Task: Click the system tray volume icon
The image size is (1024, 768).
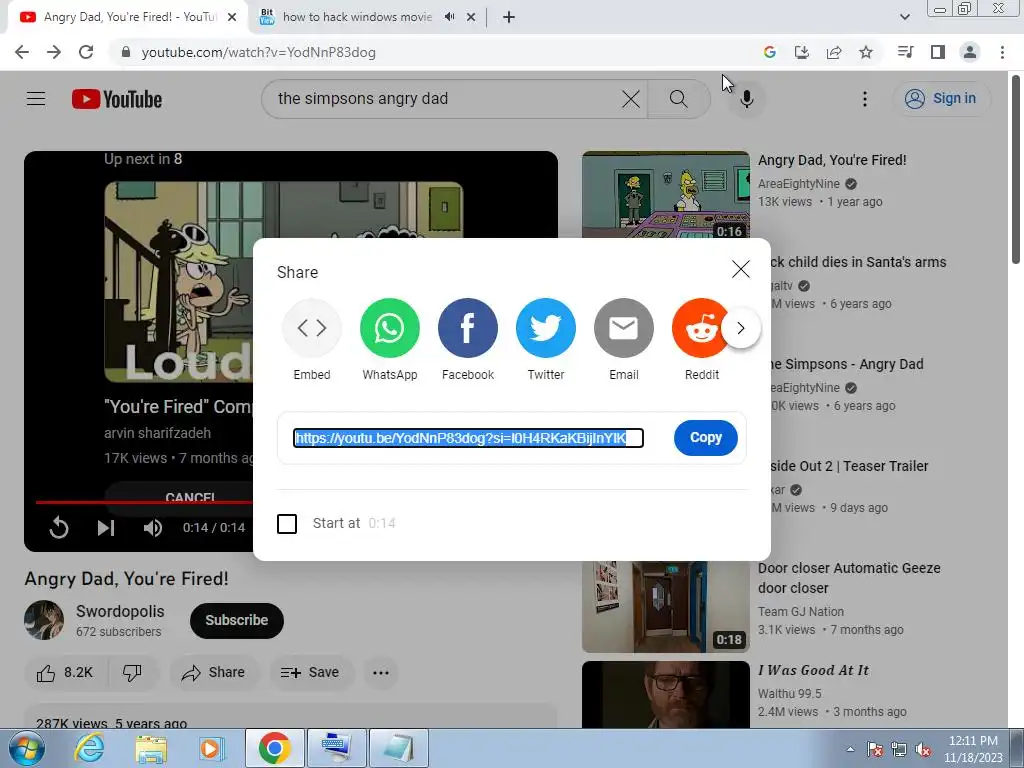Action: click(923, 749)
